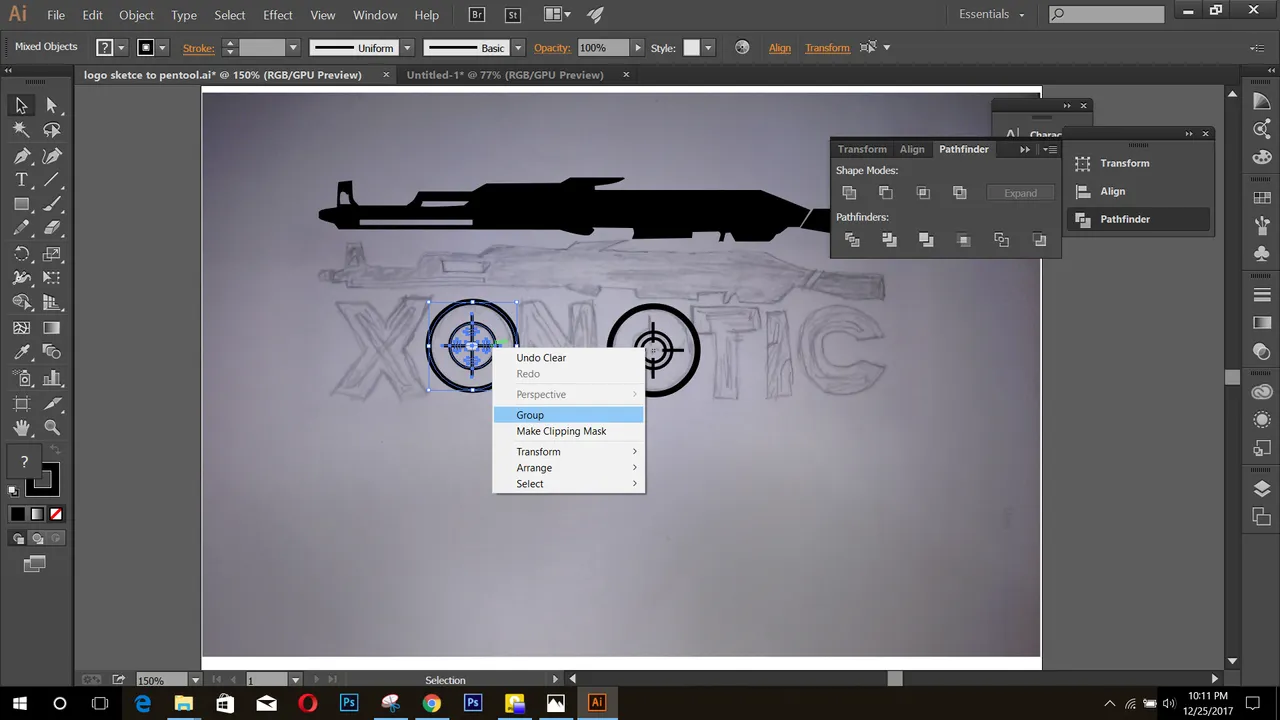Screen dimensions: 1280x720
Task: Open Photoshop from the Windows taskbar
Action: point(349,703)
